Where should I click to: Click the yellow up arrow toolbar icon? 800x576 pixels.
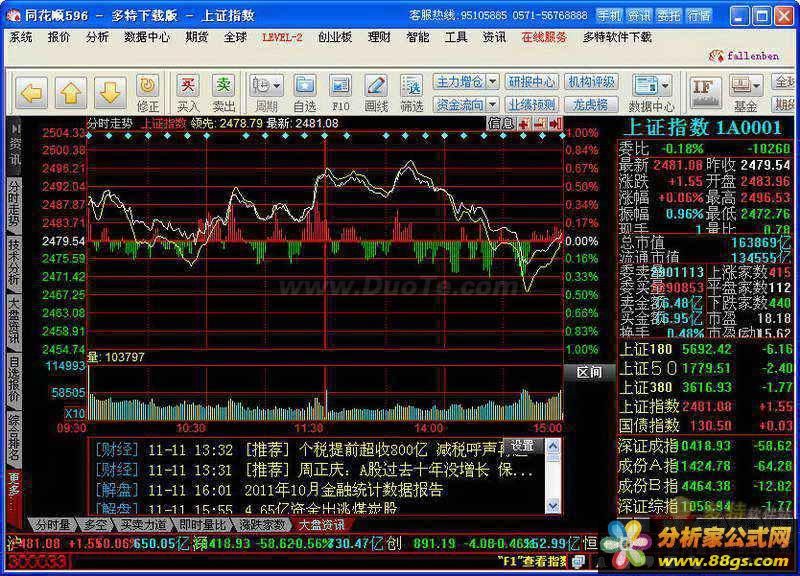coord(71,93)
